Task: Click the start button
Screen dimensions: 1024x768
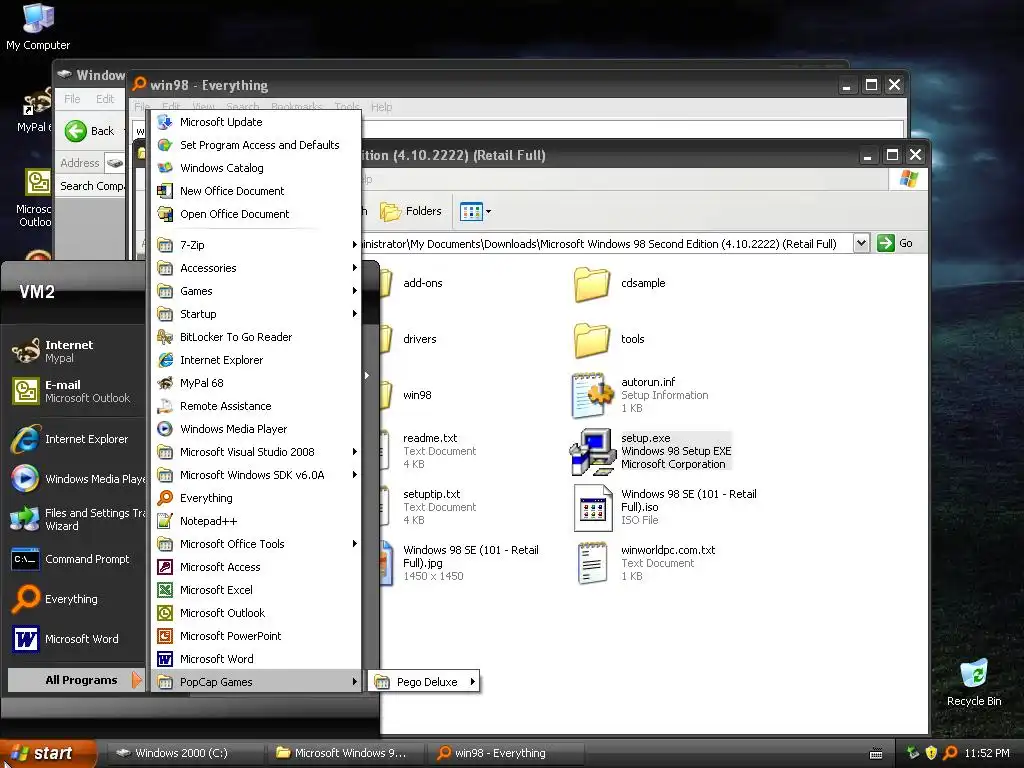Action: 48,753
